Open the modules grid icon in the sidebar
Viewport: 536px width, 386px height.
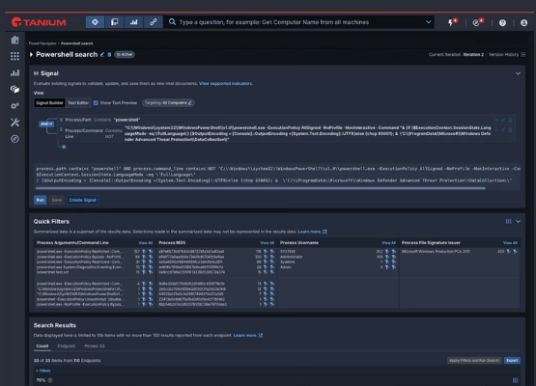tap(15, 56)
